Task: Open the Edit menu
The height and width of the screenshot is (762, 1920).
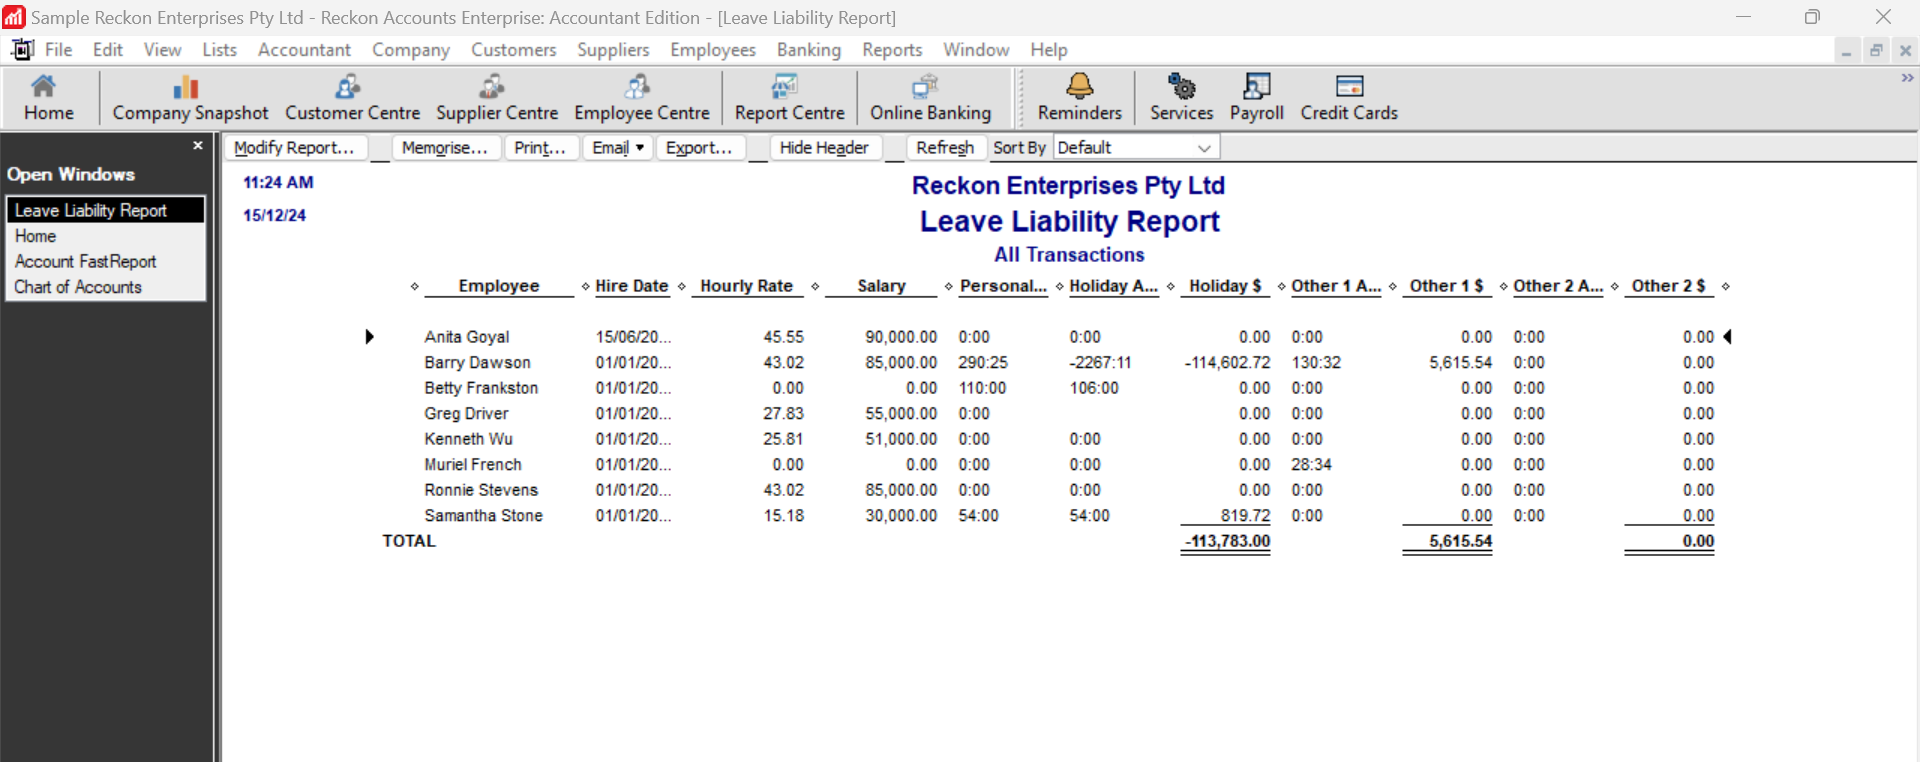Action: [108, 50]
